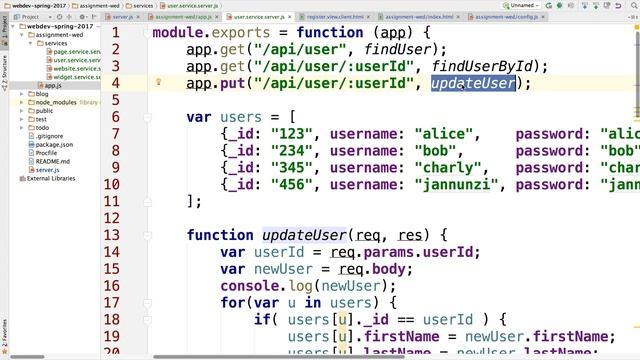Viewport: 640px width, 360px height.
Task: Expand the blog folder in tree
Action: pyautogui.click(x=22, y=94)
